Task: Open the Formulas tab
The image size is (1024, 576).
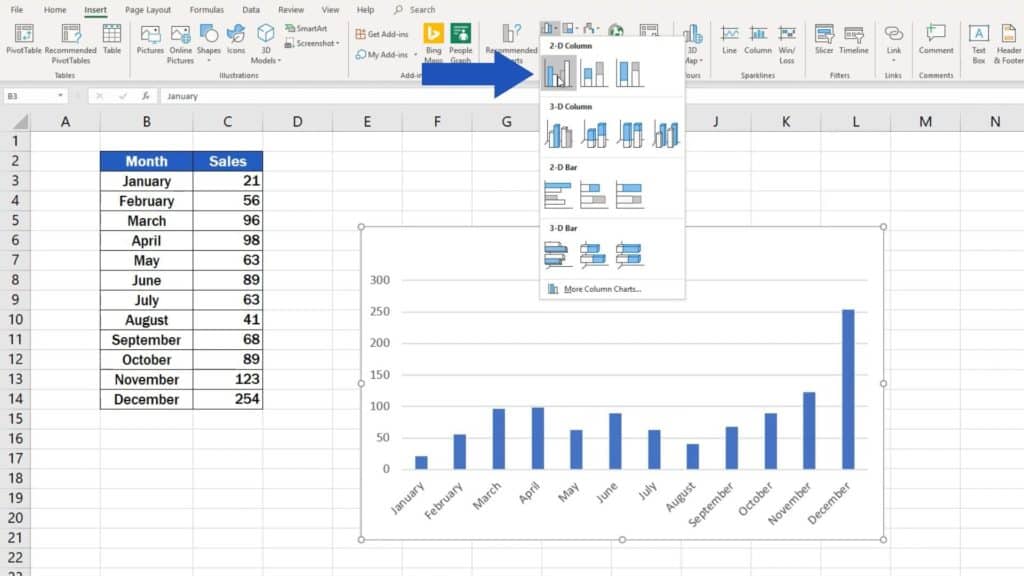Action: (x=206, y=10)
